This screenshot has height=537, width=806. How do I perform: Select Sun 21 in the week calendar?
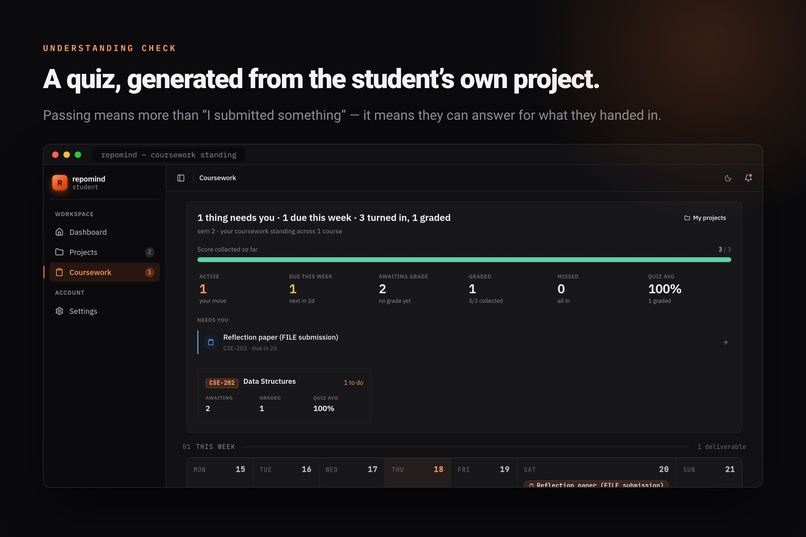tap(709, 472)
